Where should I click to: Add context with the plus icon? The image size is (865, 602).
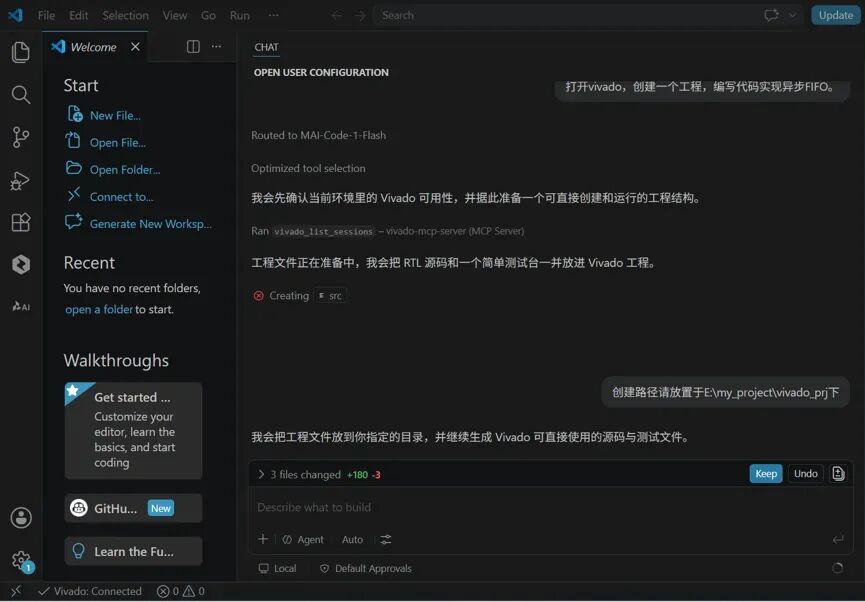[x=263, y=539]
